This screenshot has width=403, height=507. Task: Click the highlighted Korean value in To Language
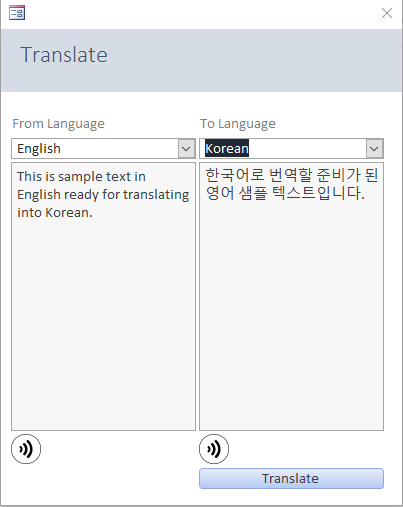coord(227,148)
